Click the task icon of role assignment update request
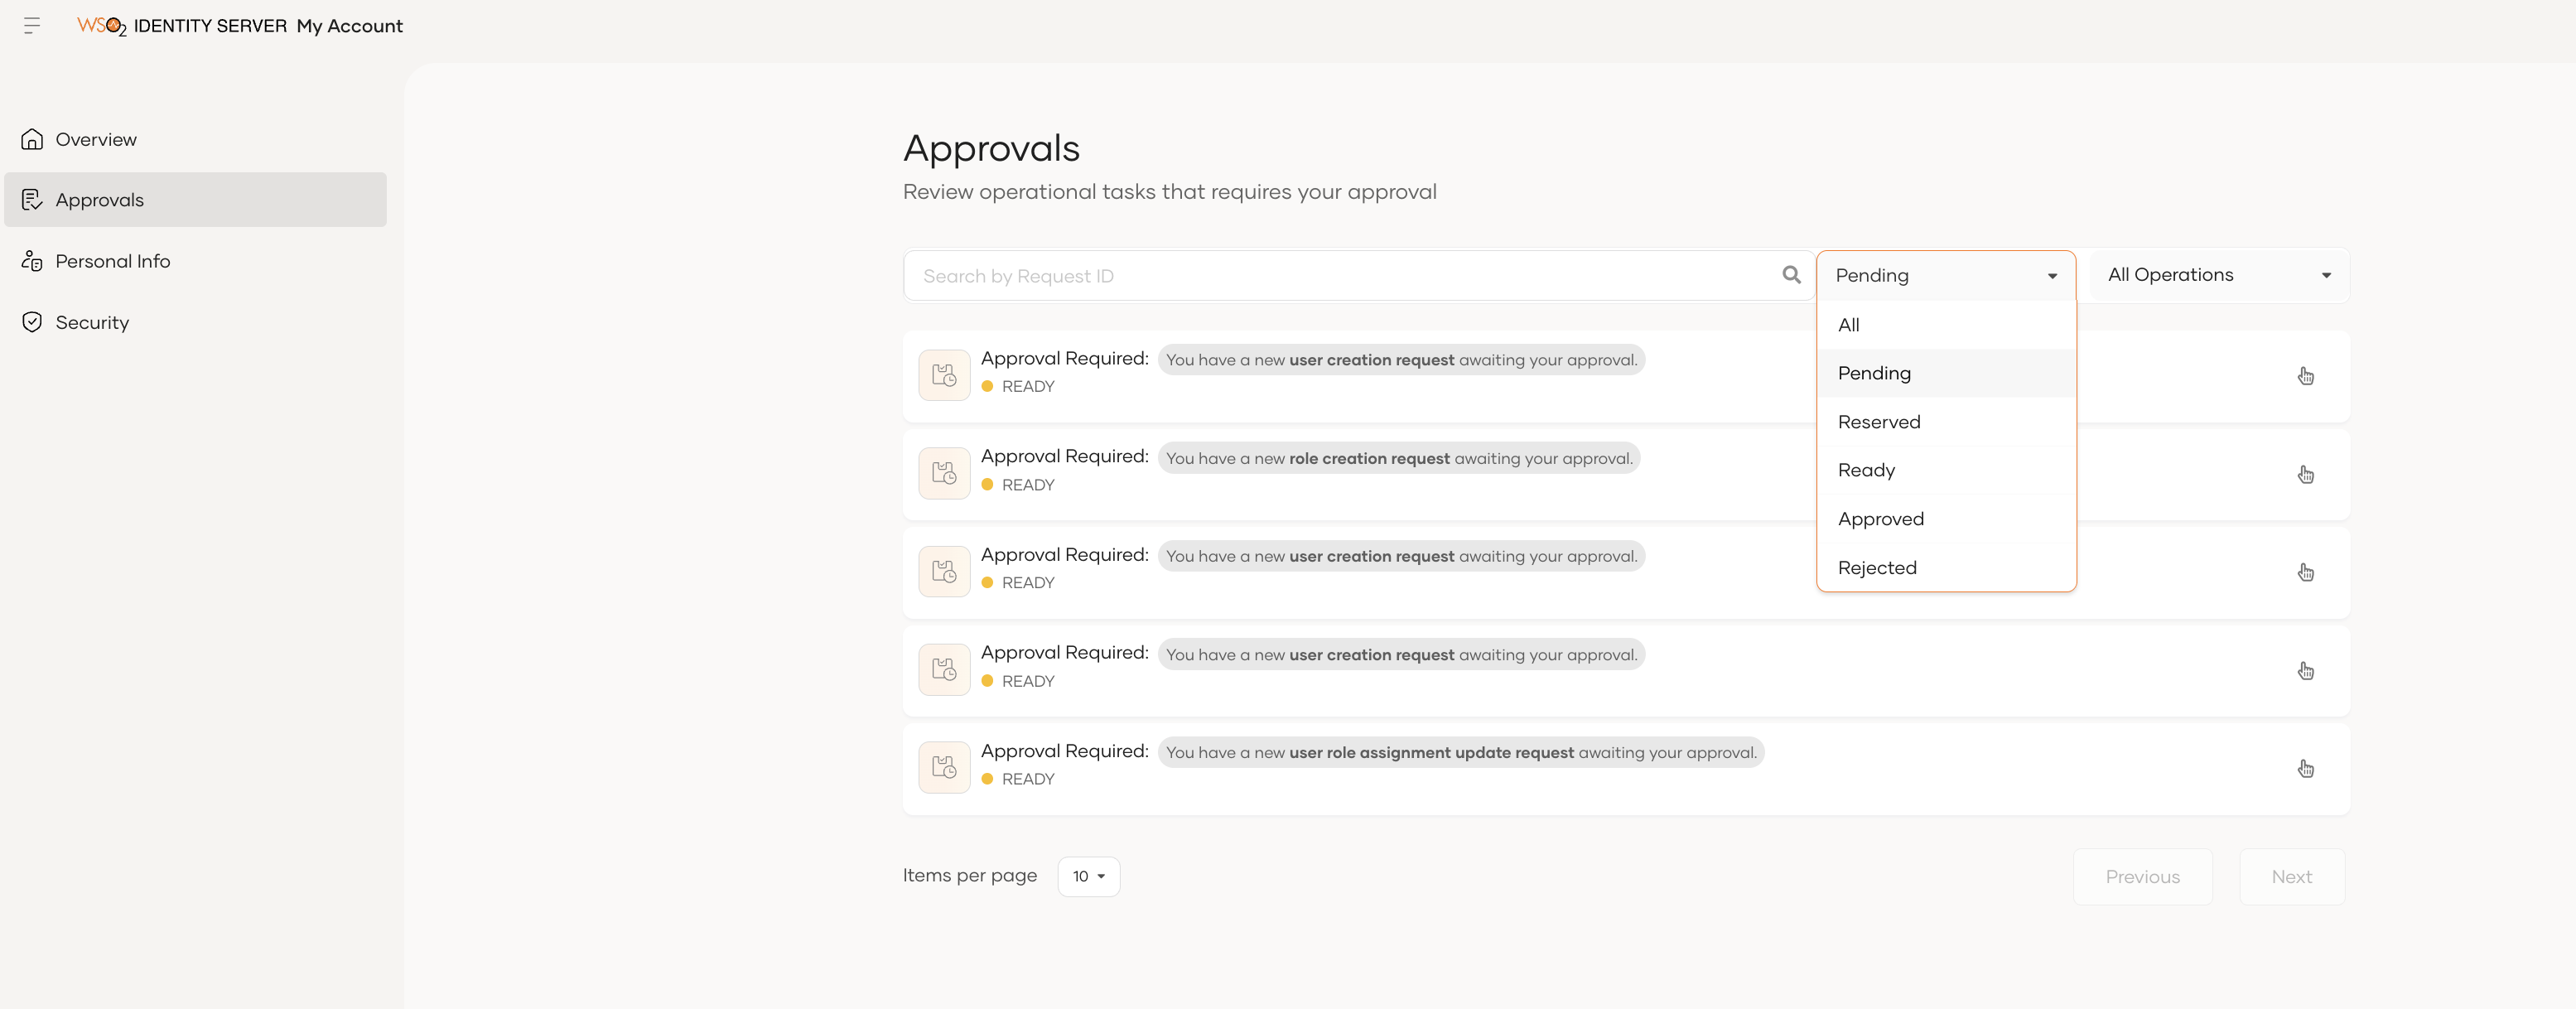This screenshot has width=2576, height=1009. coord(944,767)
